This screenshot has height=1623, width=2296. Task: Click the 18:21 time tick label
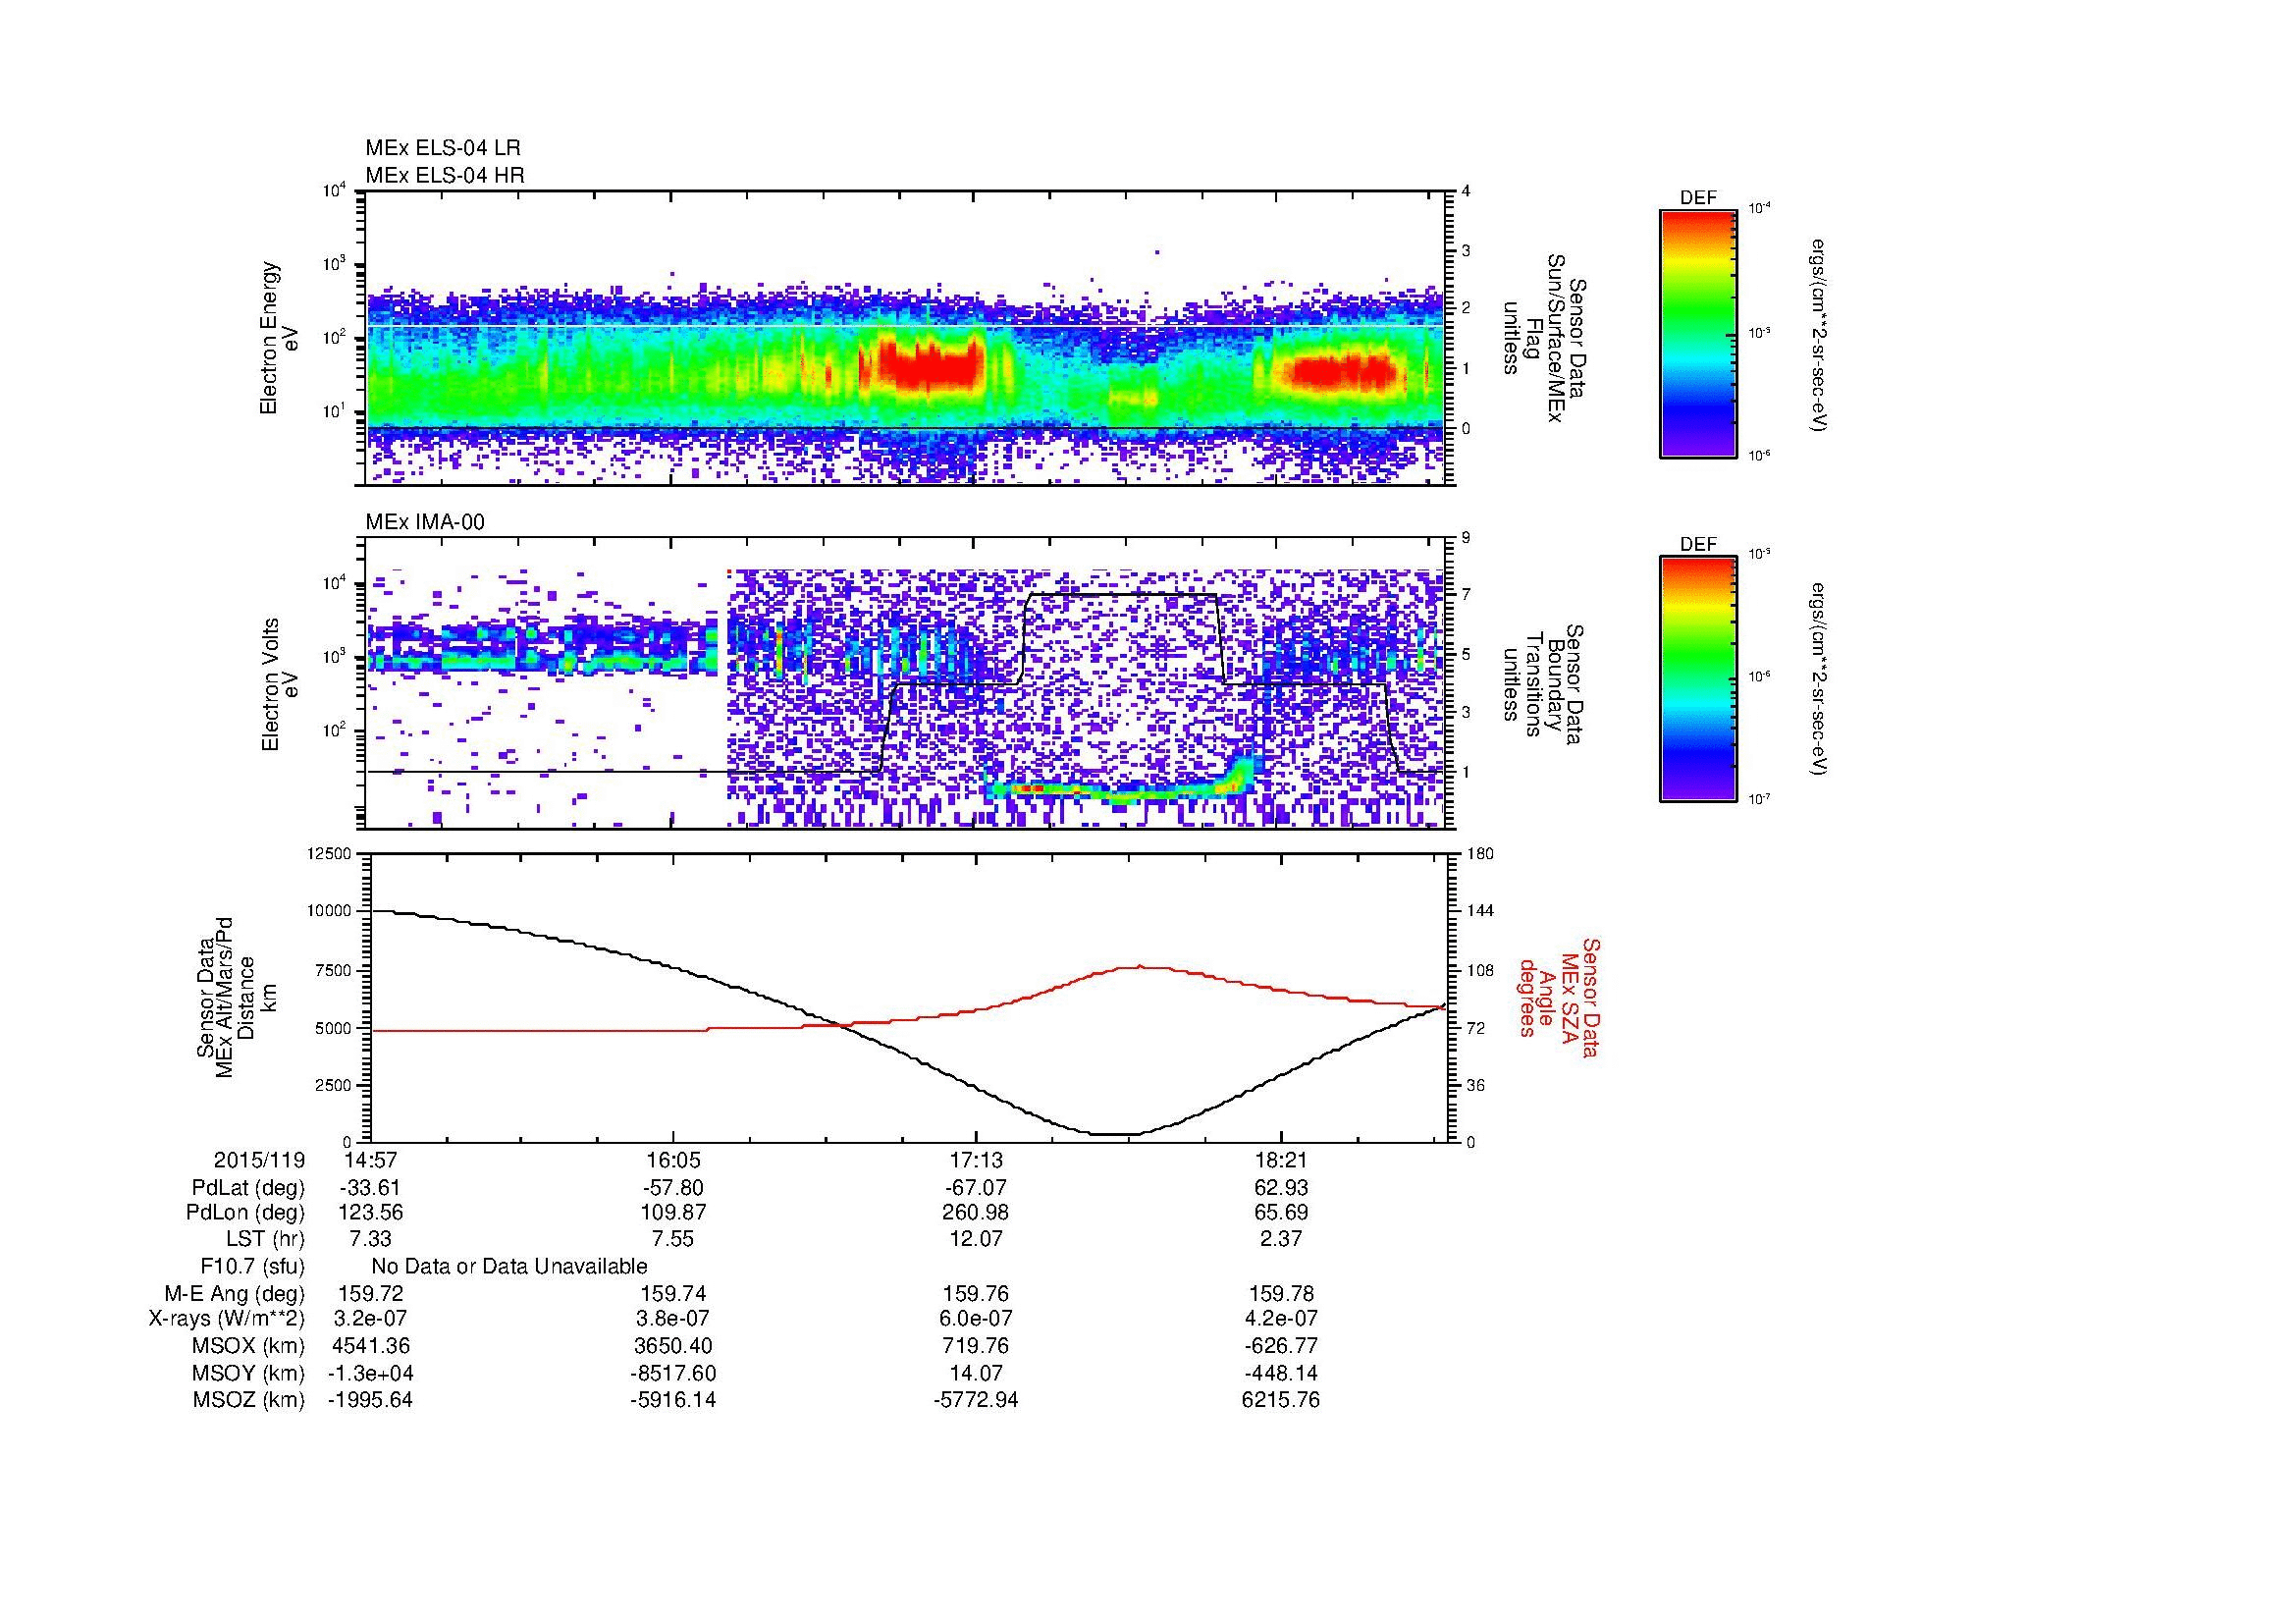(1281, 1160)
